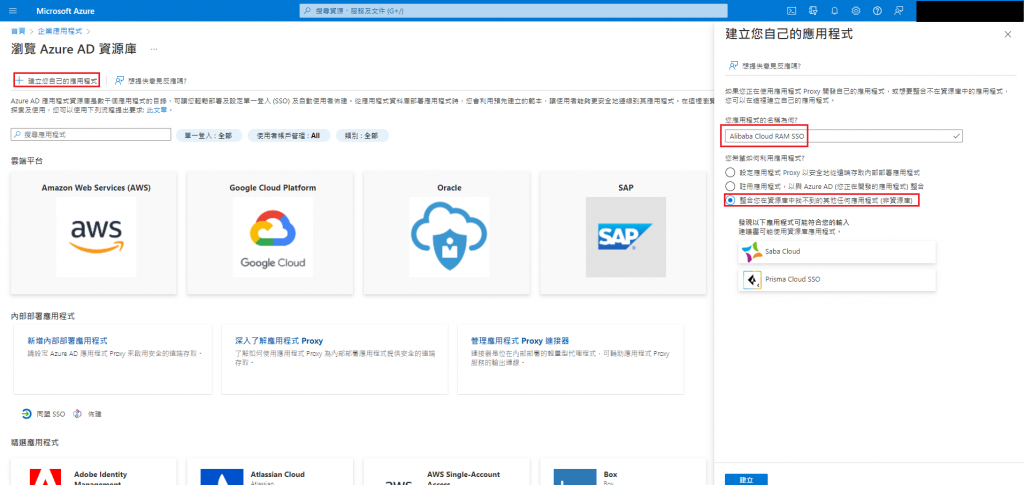Viewport: 1024px width, 485px height.
Task: Choose the suggested Saba Cloud app
Action: pos(837,251)
